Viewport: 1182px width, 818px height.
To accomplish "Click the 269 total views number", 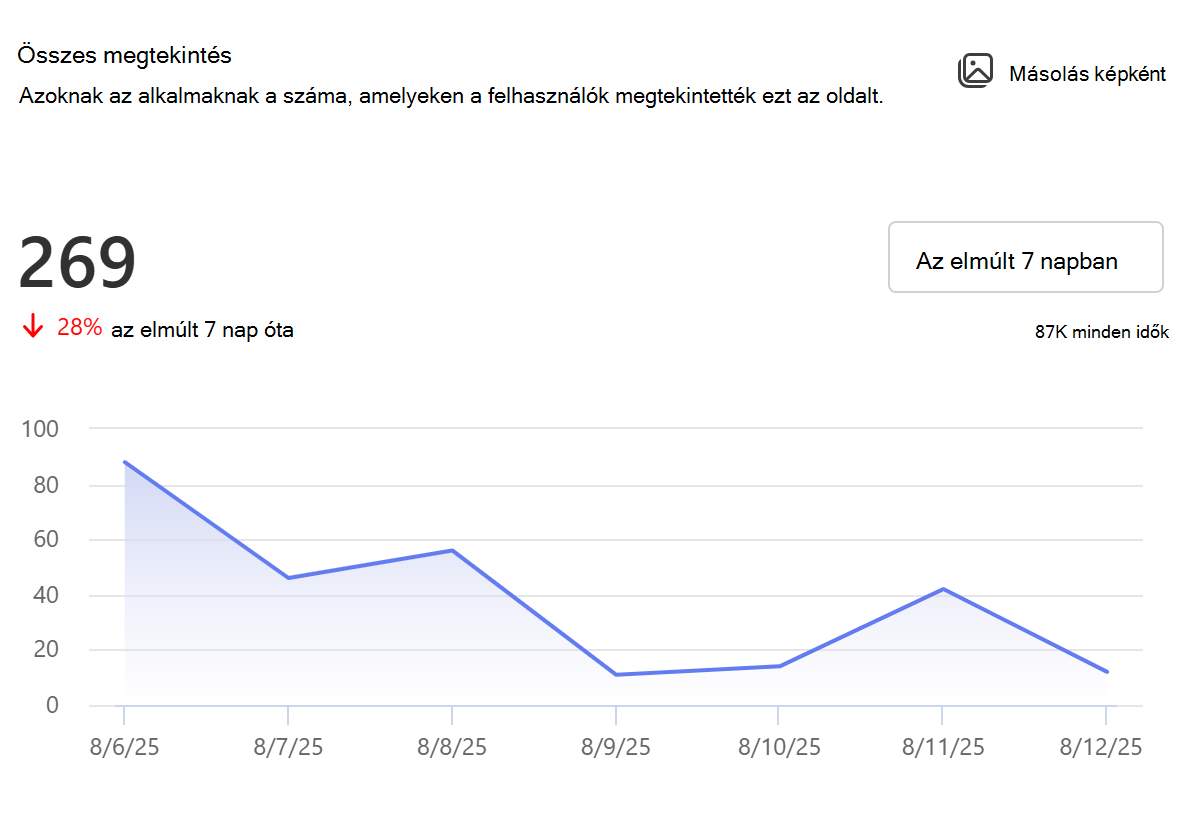I will 77,262.
